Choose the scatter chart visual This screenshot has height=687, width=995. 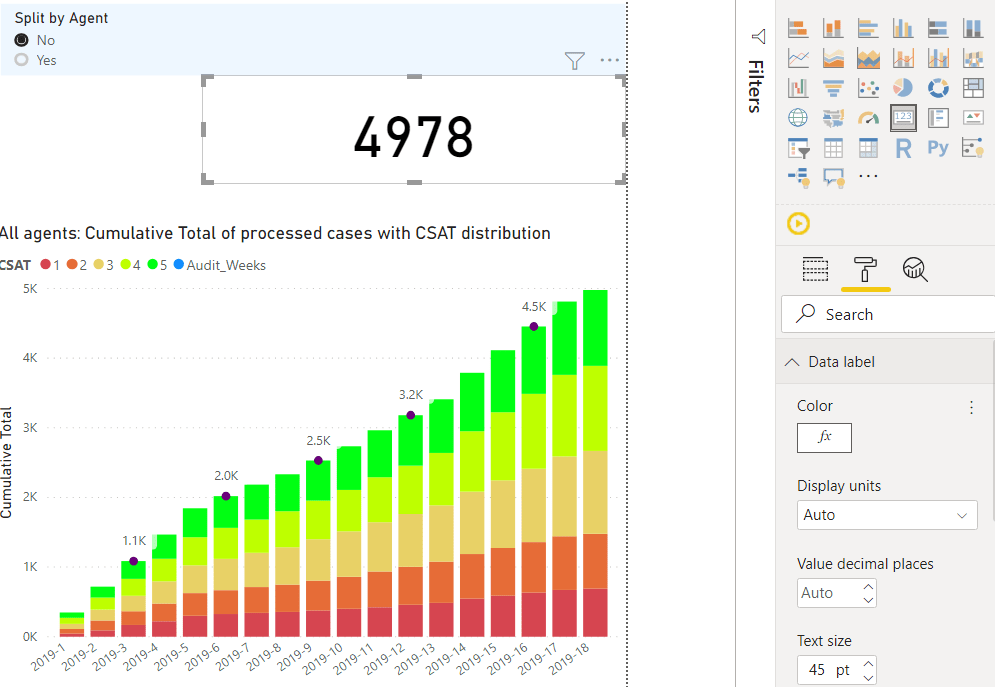pyautogui.click(x=868, y=89)
